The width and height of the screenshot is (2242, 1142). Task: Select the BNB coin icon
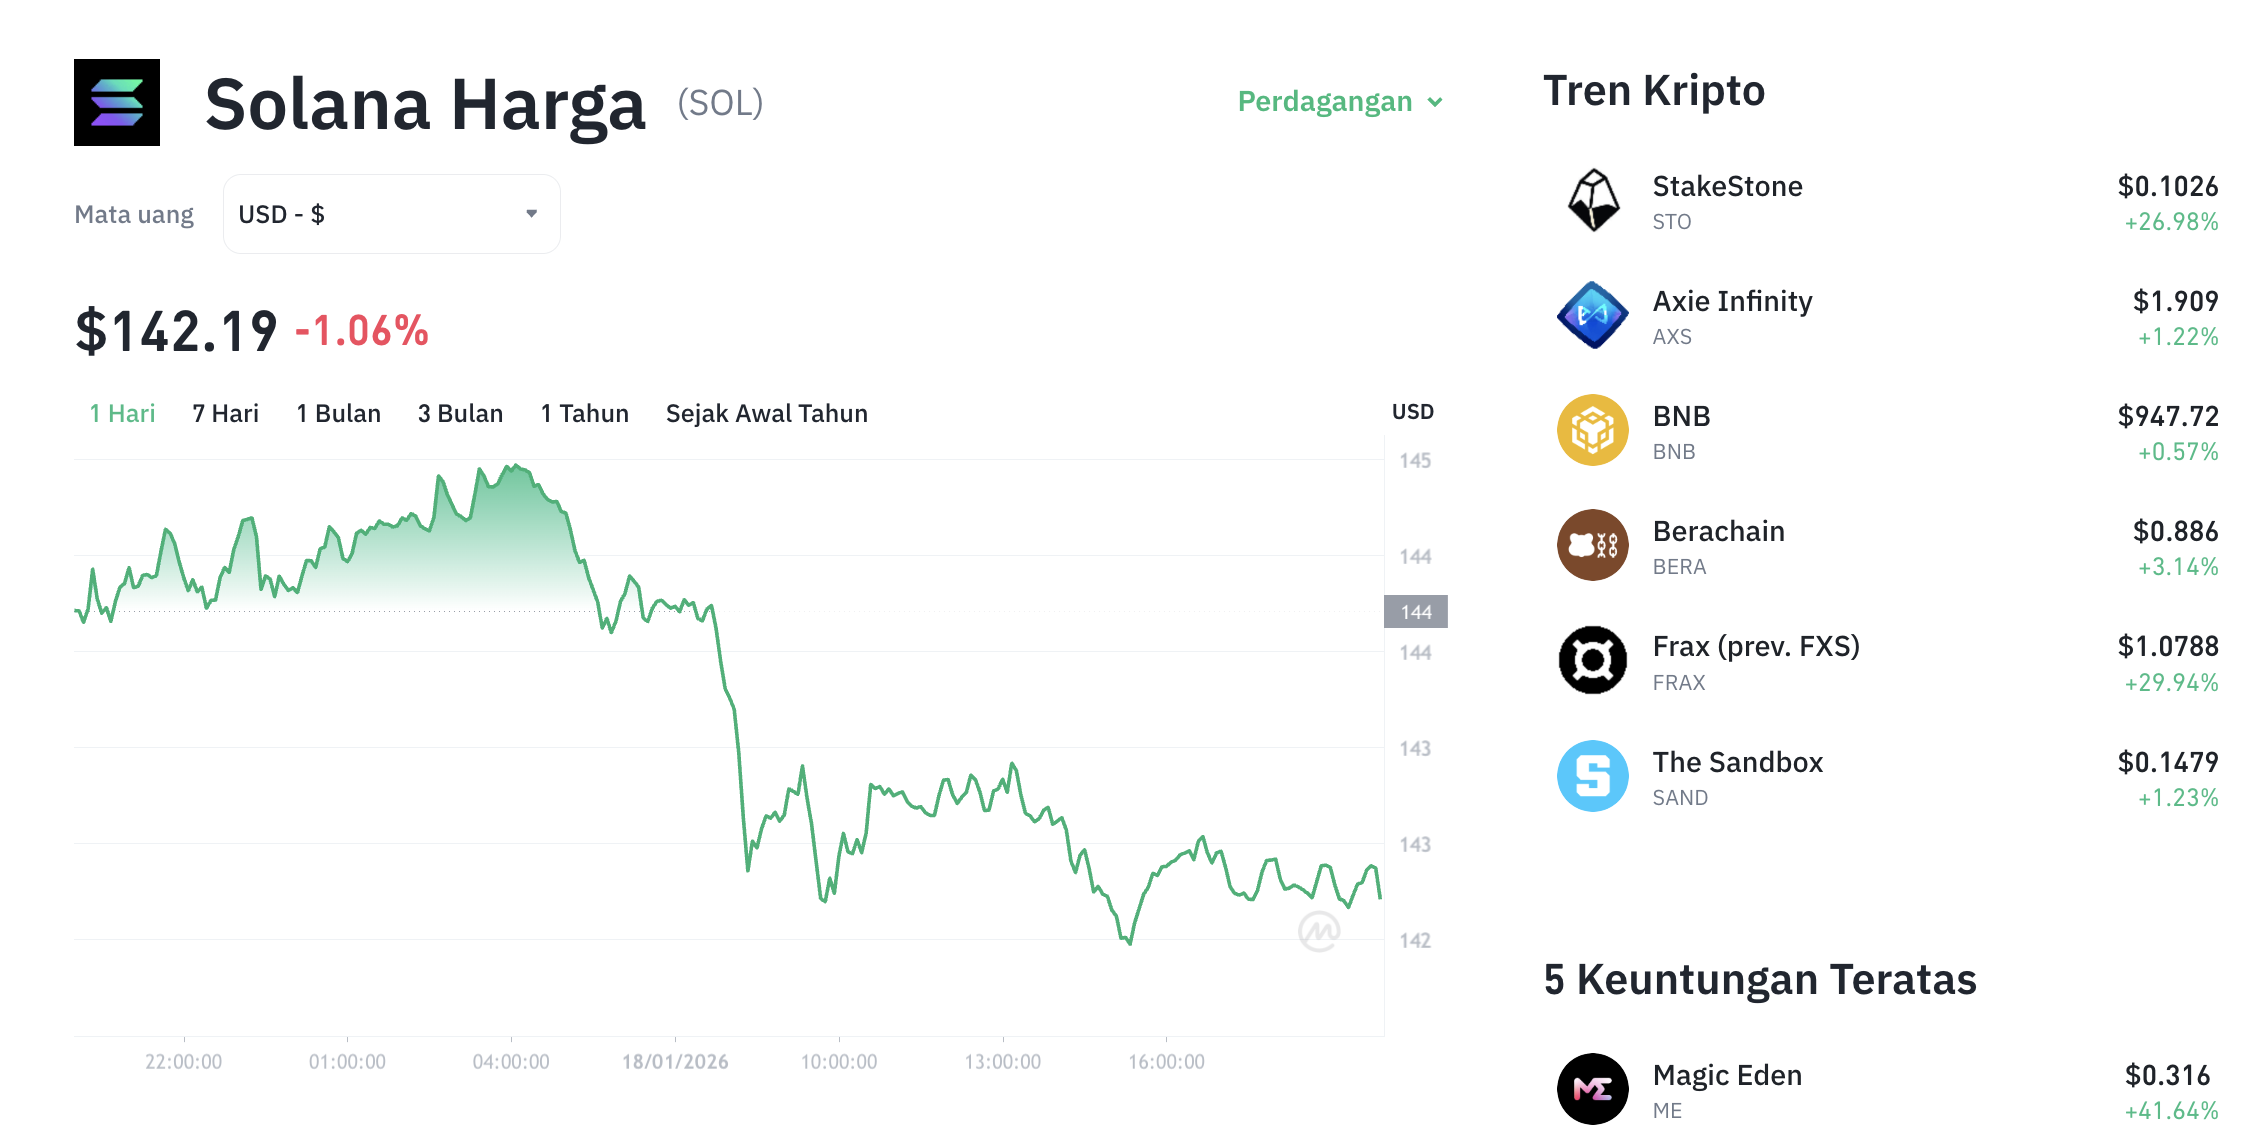click(x=1592, y=431)
